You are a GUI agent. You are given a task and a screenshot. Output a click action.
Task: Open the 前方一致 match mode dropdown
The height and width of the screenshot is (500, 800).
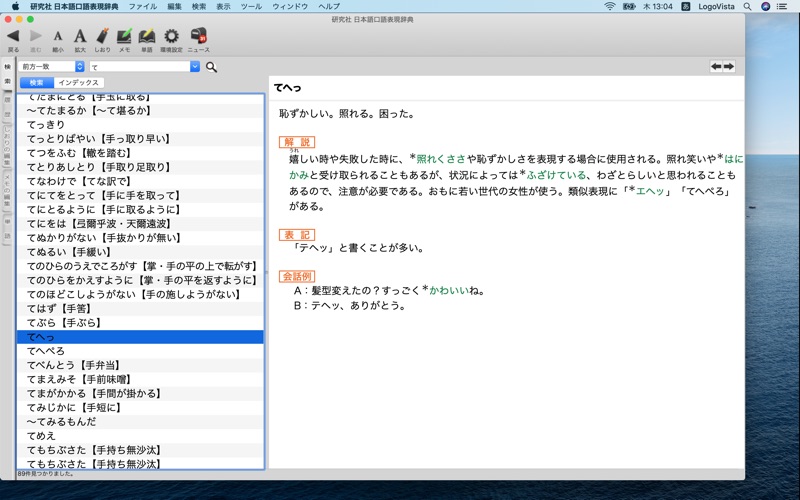51,66
